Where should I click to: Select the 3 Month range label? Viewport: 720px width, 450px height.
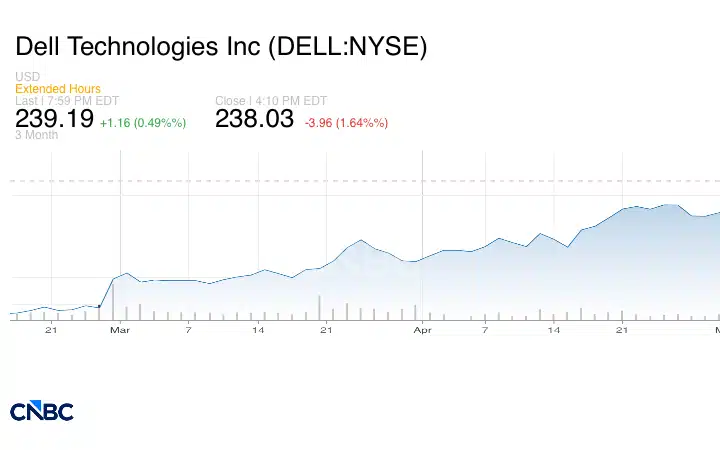click(x=36, y=135)
